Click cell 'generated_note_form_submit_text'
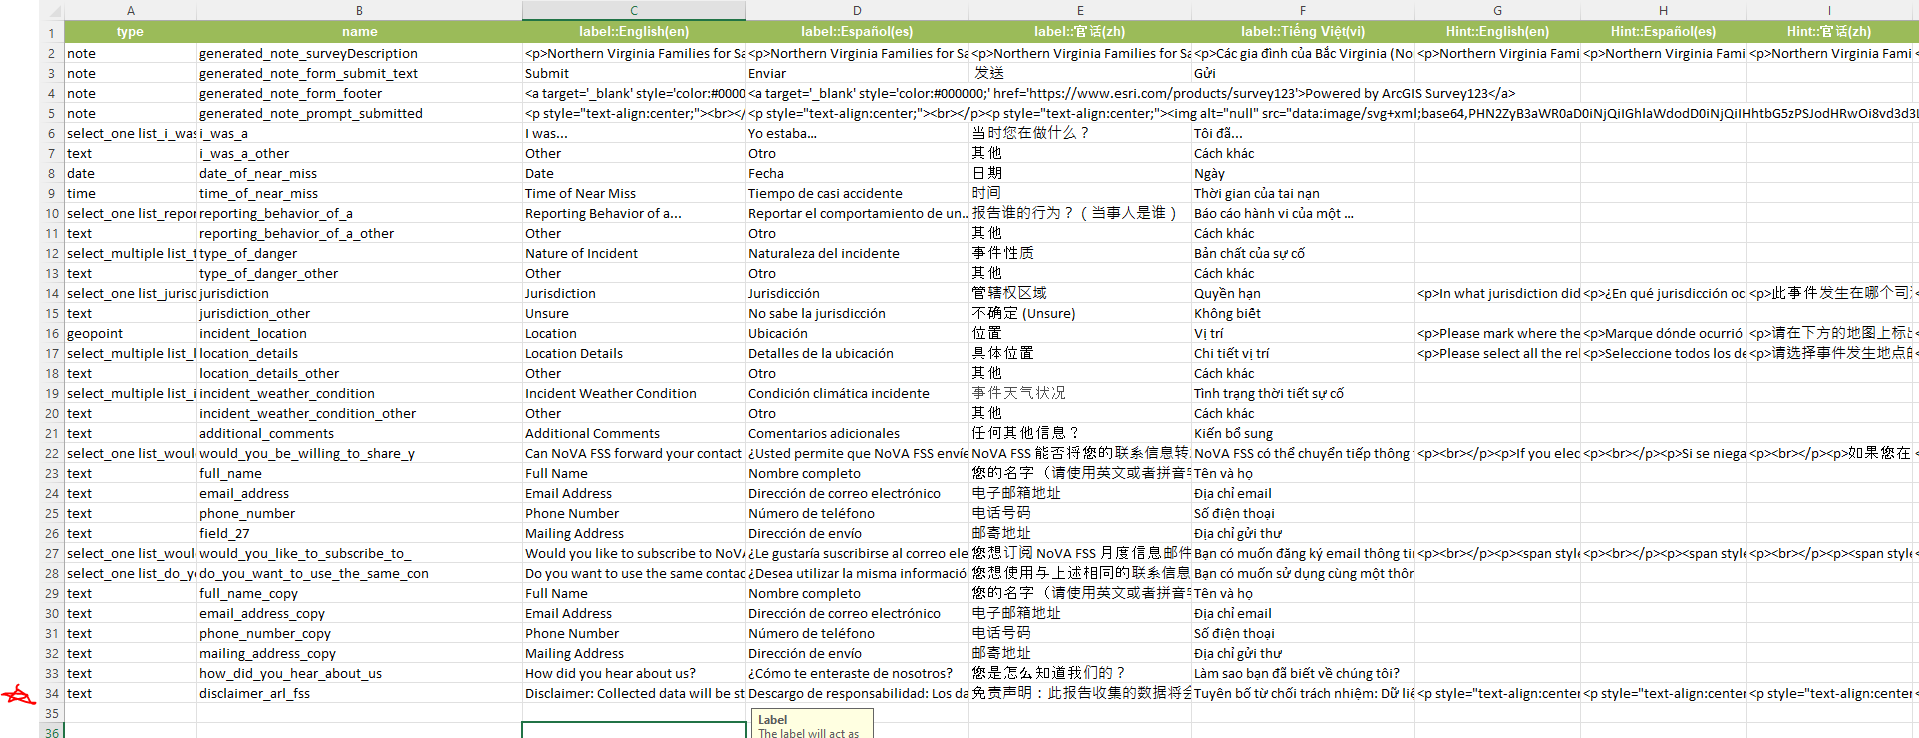Viewport: 1919px width, 738px height. (x=359, y=73)
